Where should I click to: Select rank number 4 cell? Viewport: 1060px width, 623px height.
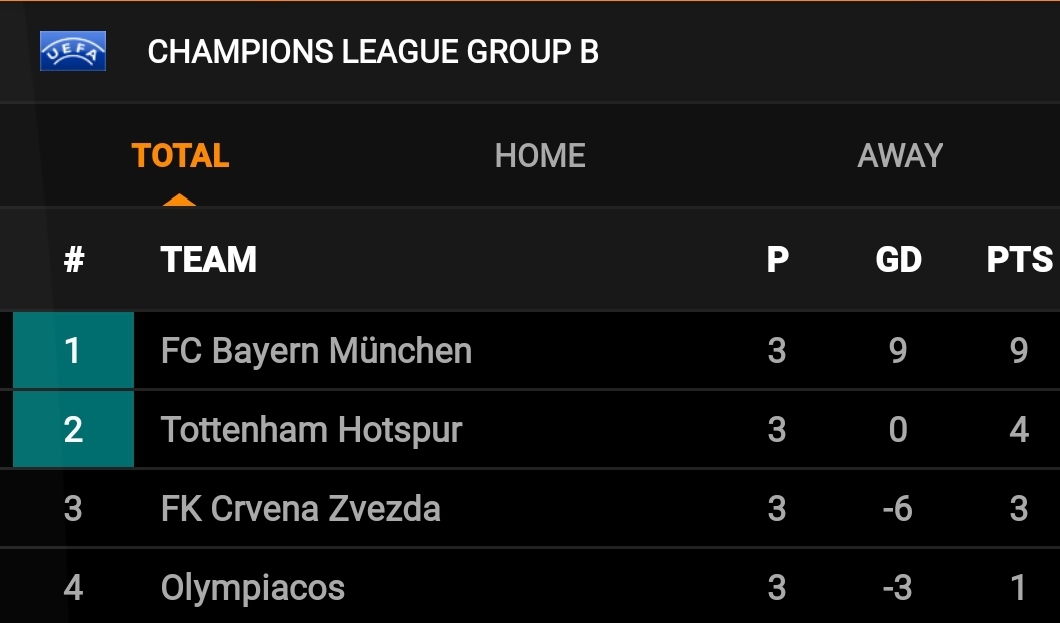click(73, 587)
